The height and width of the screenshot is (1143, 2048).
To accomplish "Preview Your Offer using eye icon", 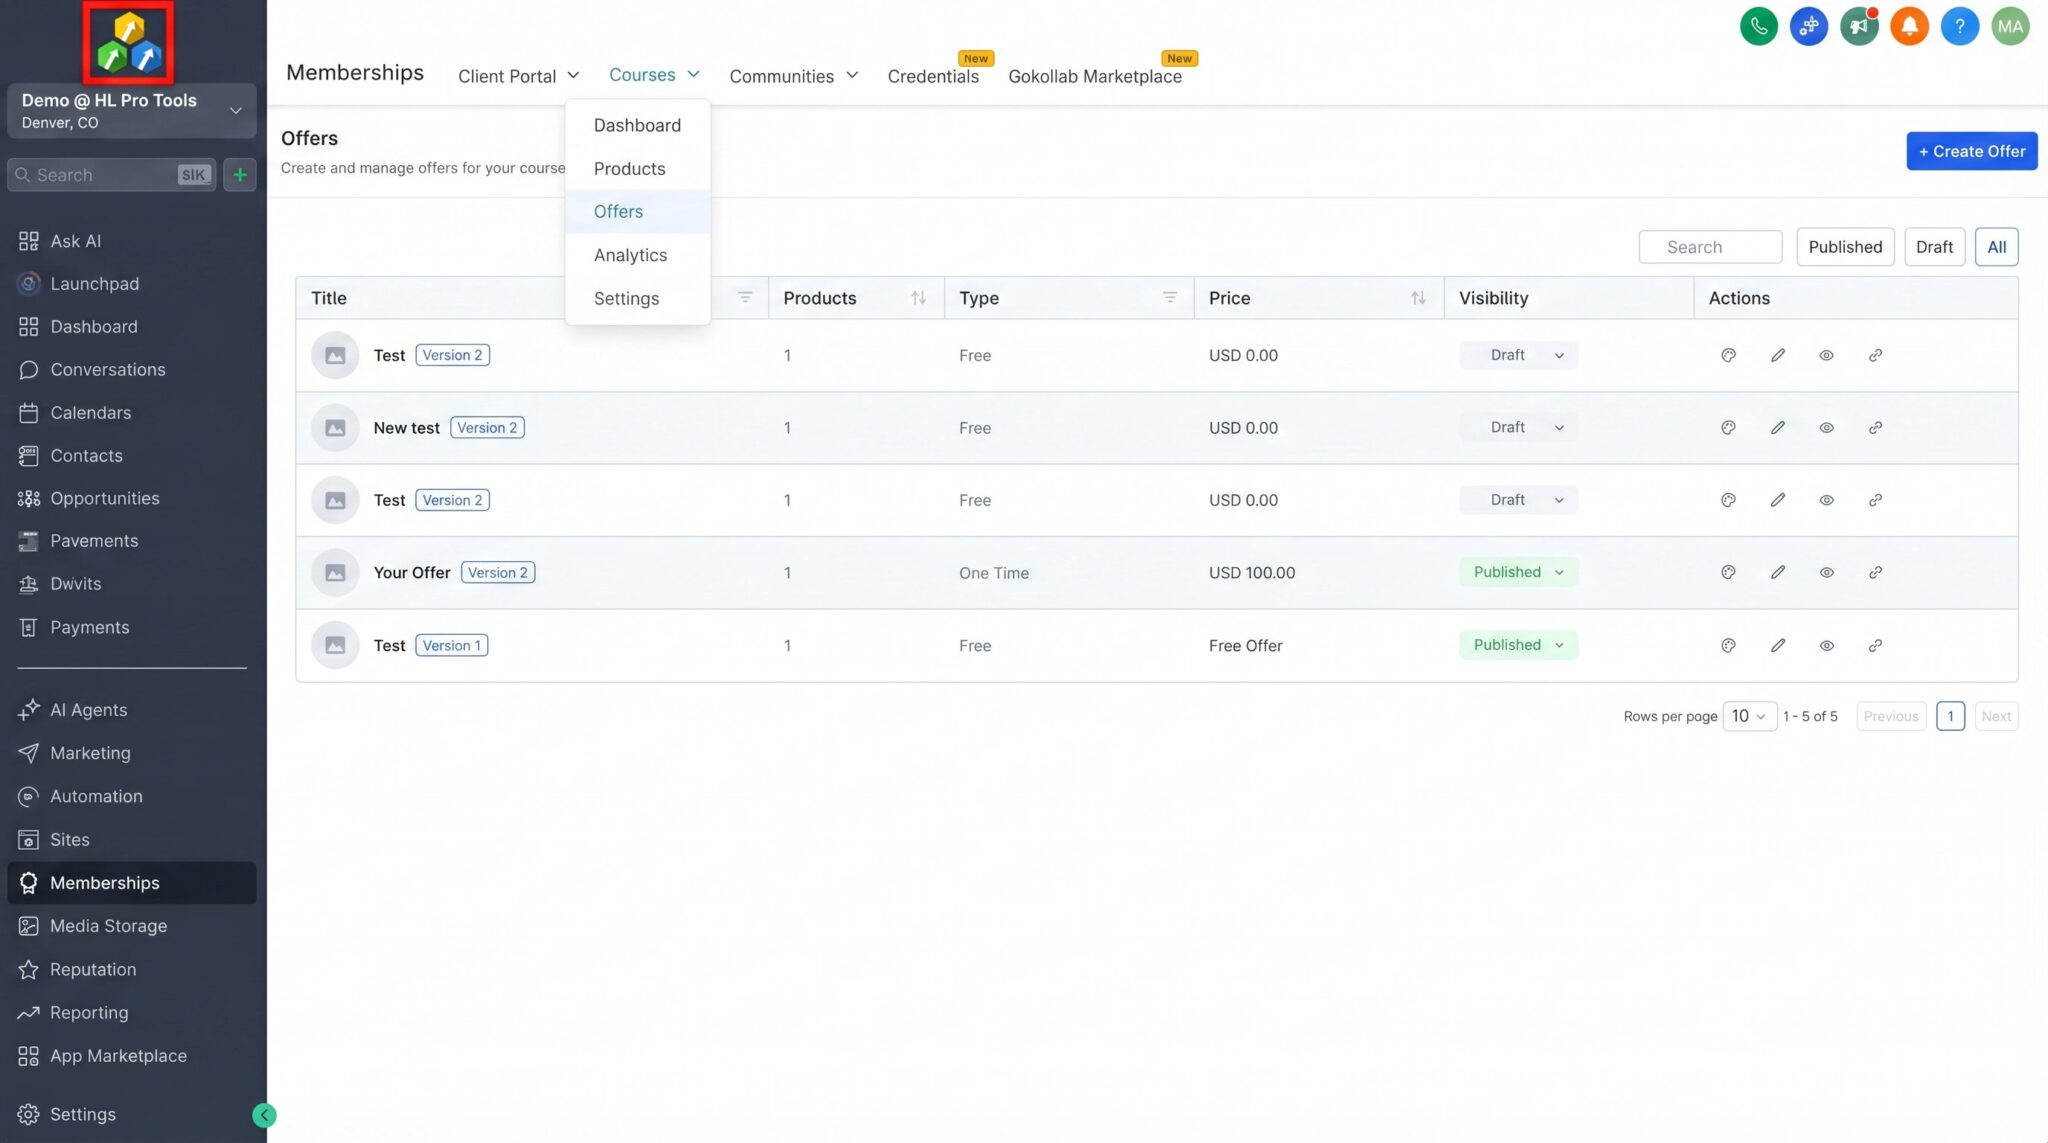I will [x=1826, y=573].
